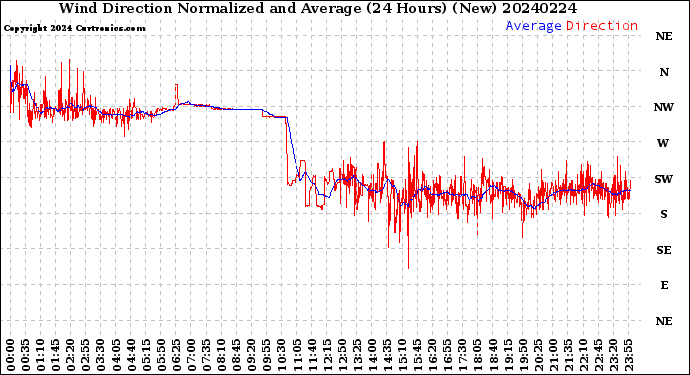Click the chart title text
The image size is (690, 375).
pos(318,8)
